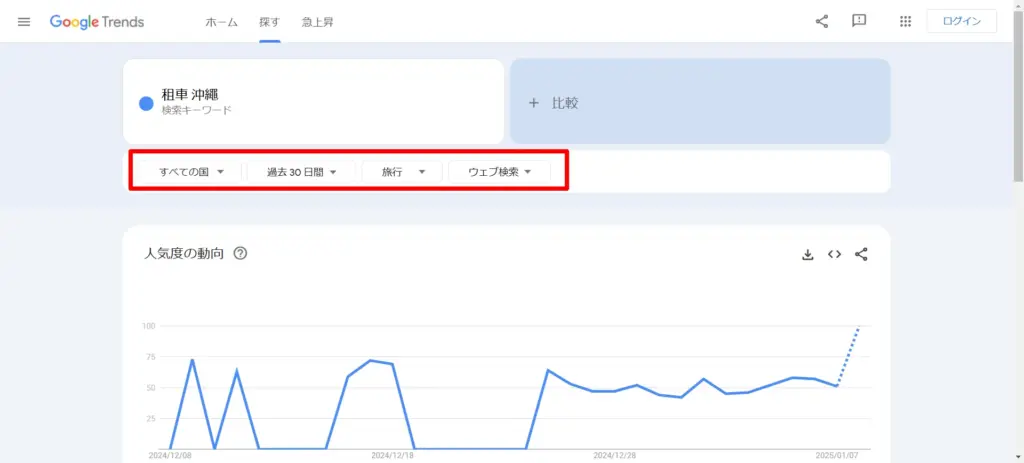Click the share icon in header
Screen dimensions: 1024x463
pos(822,21)
